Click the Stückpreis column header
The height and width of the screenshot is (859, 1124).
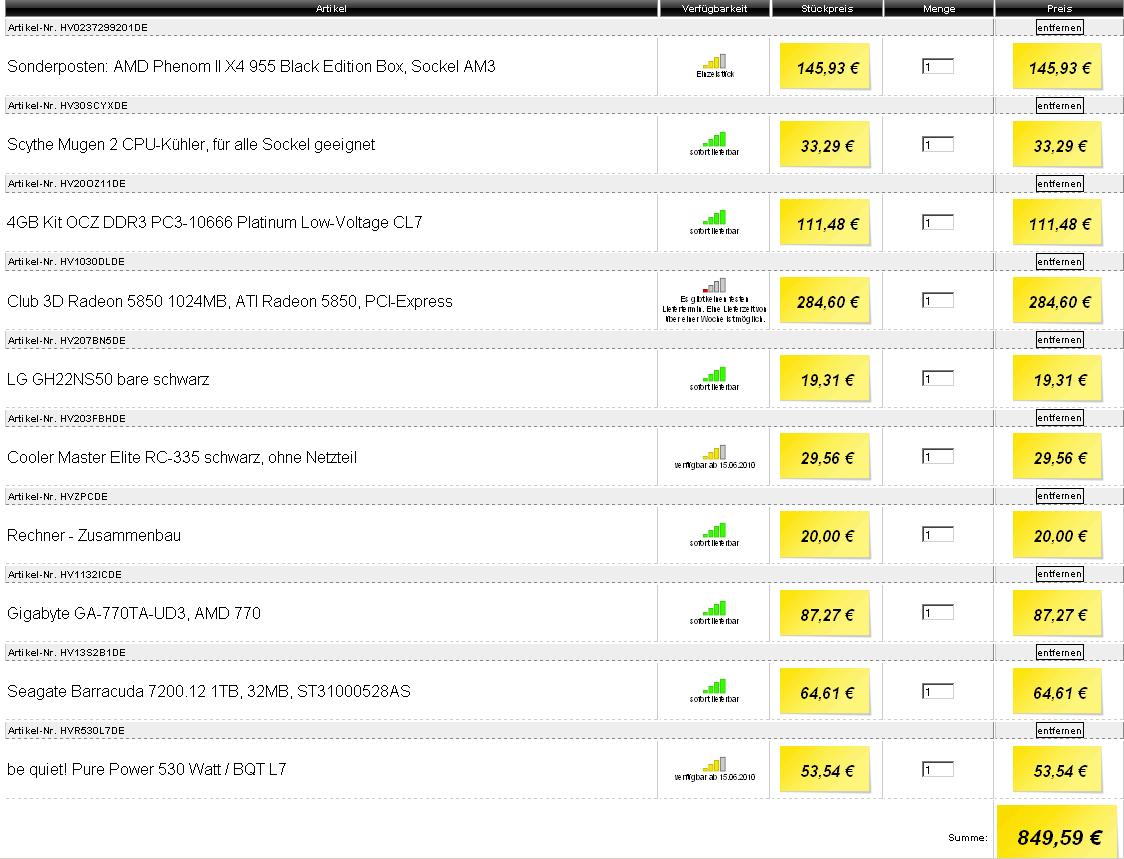pos(827,9)
